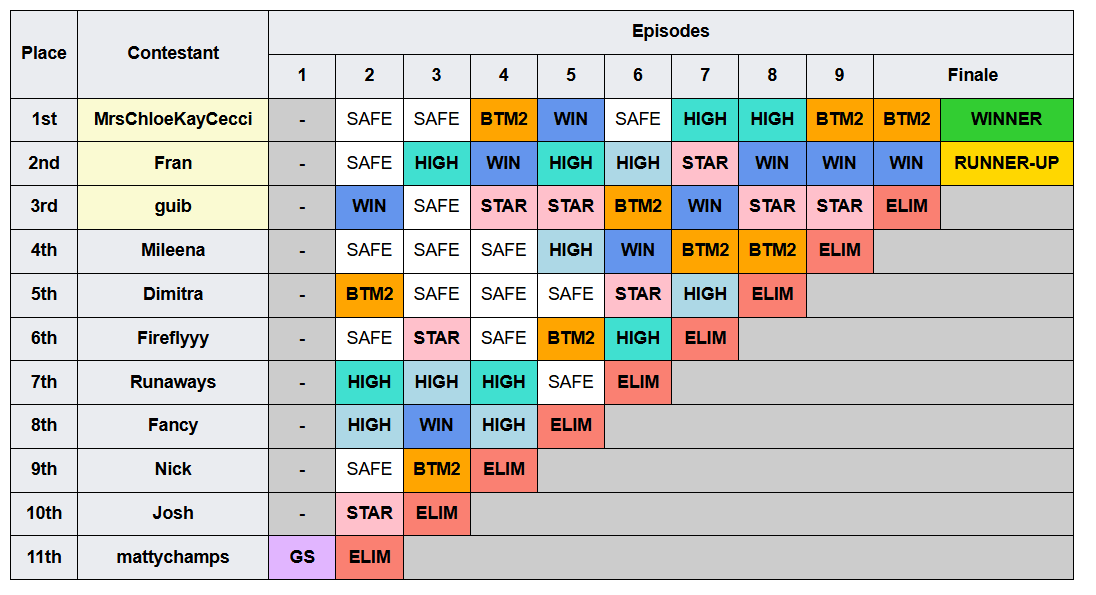Click Fireflyyy's STAR cell in episode 3
This screenshot has width=1096, height=595.
tap(436, 339)
